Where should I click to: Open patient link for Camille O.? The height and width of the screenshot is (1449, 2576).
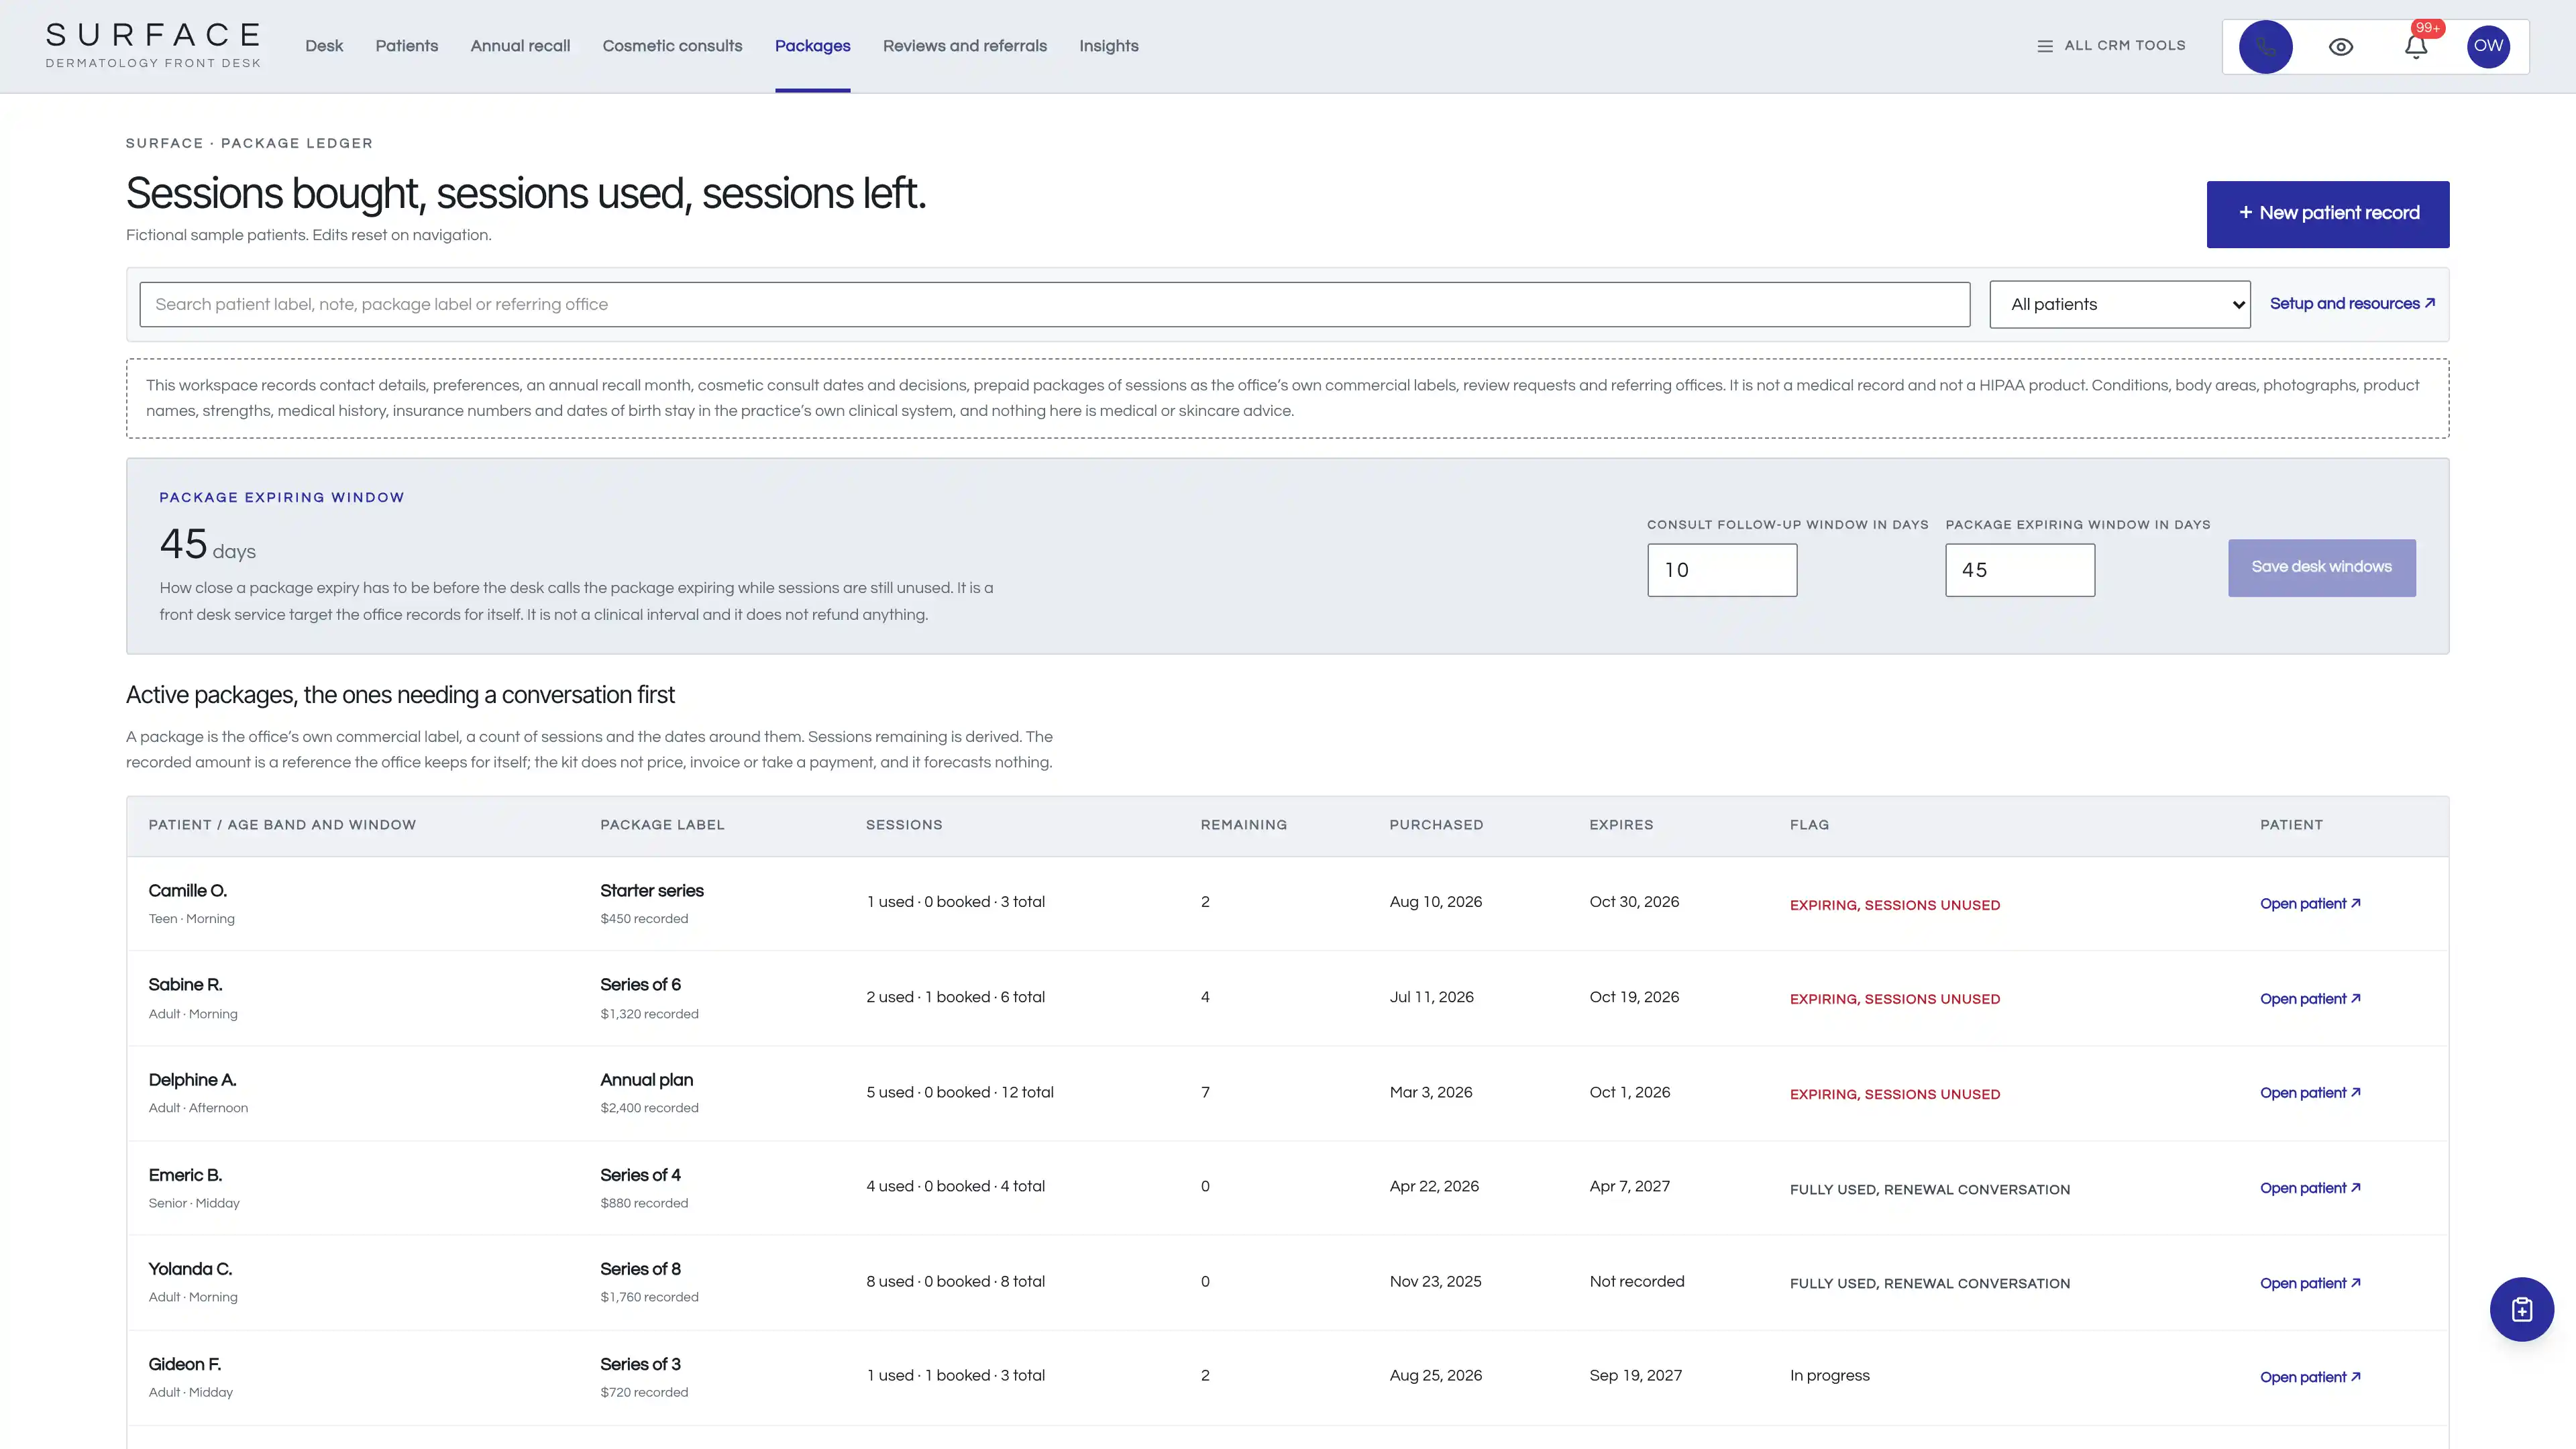pos(2309,903)
